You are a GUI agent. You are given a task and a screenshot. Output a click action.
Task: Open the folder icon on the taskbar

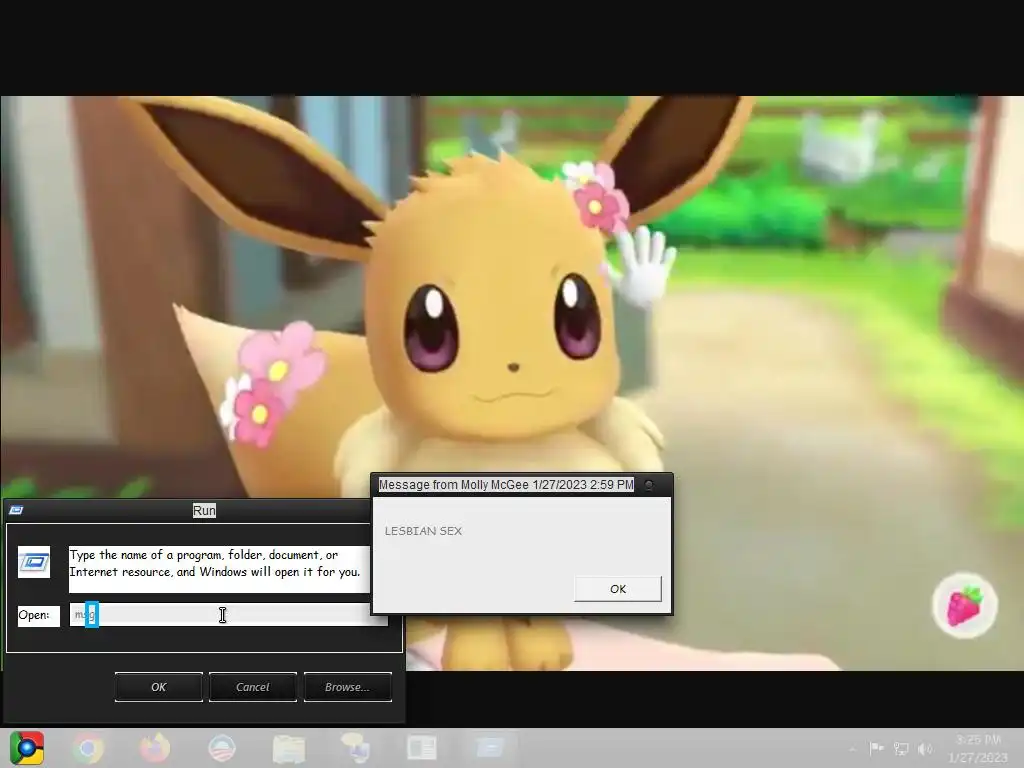pos(288,748)
